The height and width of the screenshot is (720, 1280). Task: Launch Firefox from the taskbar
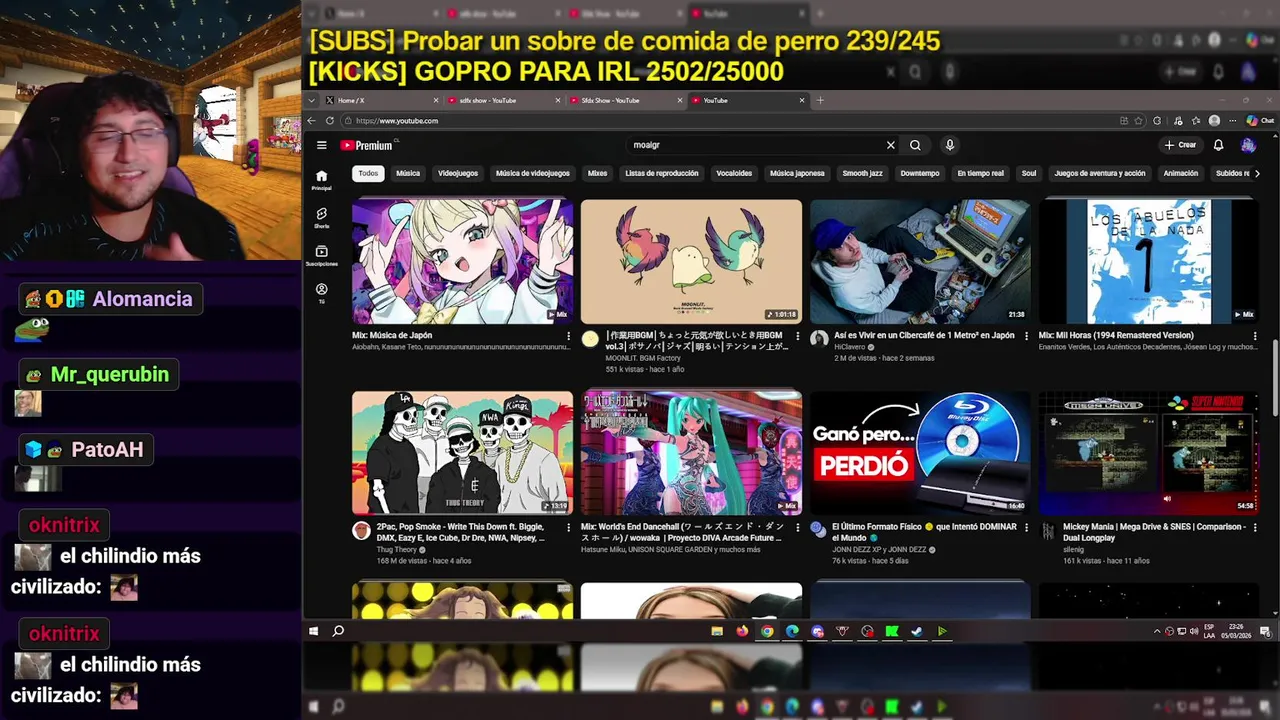[x=742, y=631]
